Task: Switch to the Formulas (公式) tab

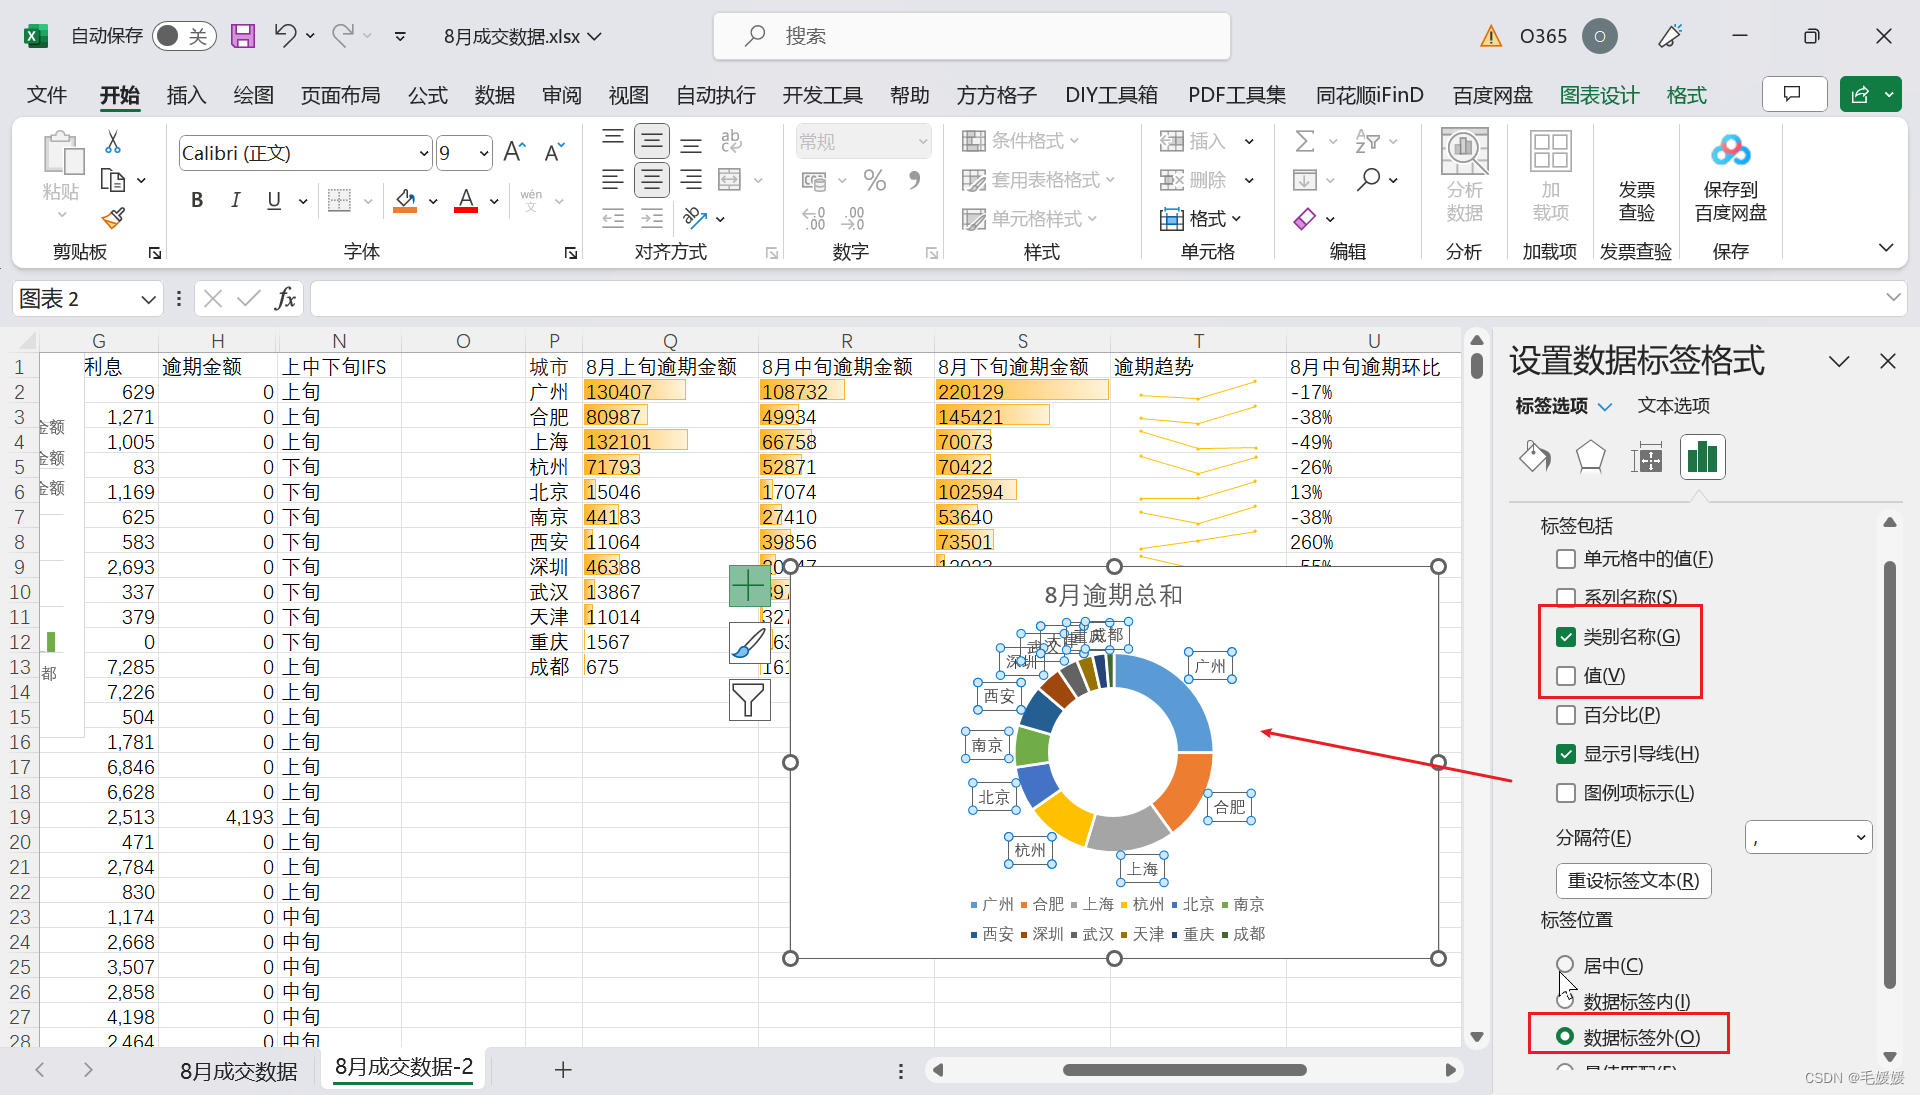Action: (428, 95)
